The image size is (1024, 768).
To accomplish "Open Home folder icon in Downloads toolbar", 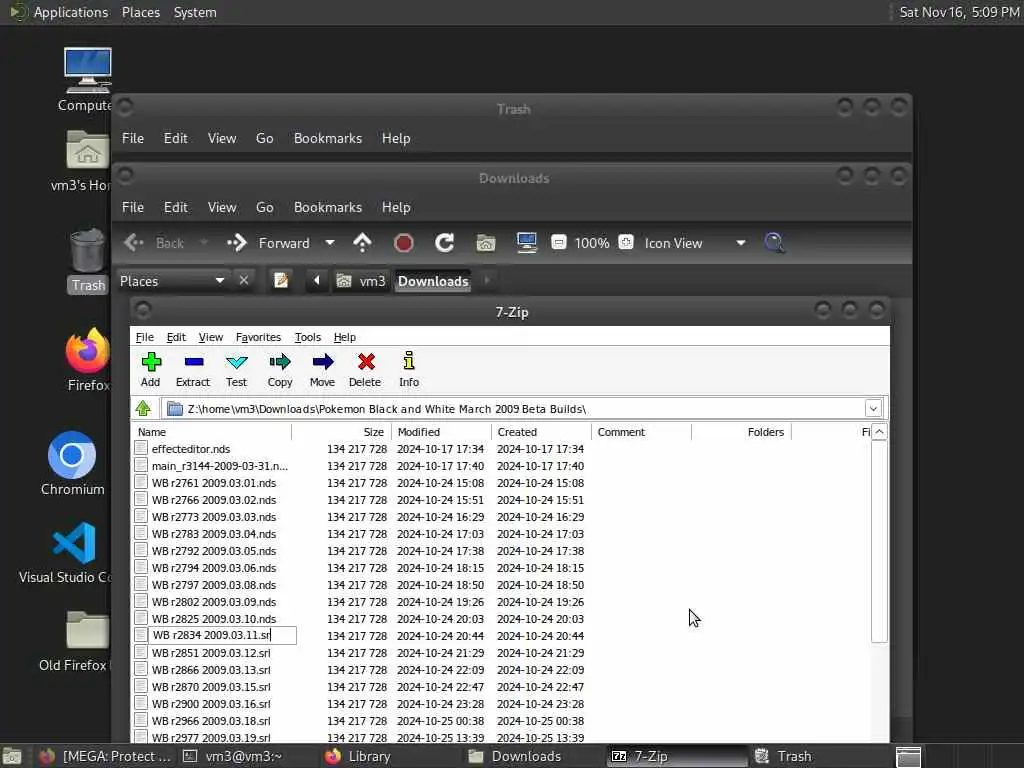I will (x=485, y=243).
